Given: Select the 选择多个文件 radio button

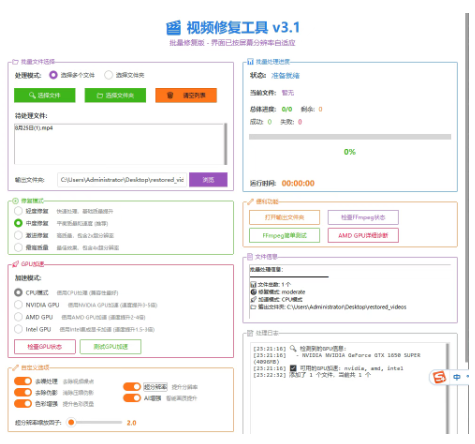Looking at the screenshot, I should [x=53, y=75].
